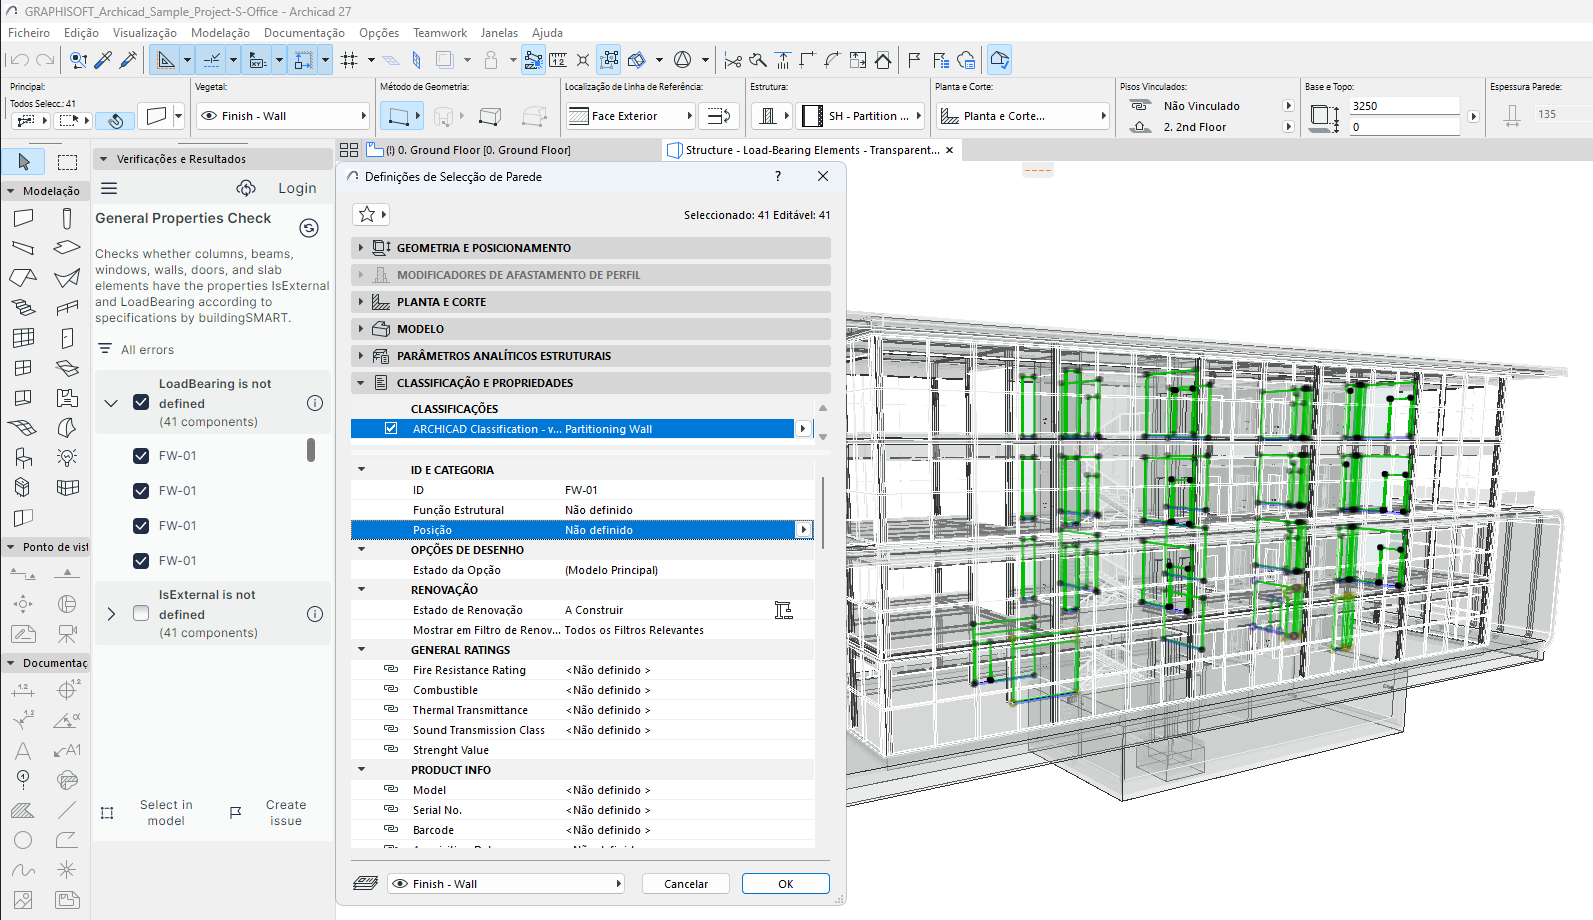This screenshot has width=1593, height=920.
Task: Expand the IsExternal is not defined group
Action: tap(111, 614)
